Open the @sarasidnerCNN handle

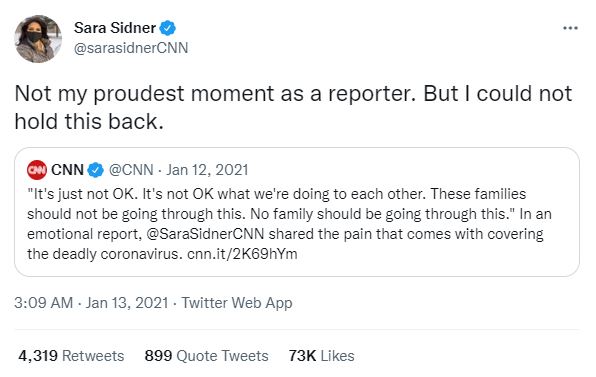[131, 48]
